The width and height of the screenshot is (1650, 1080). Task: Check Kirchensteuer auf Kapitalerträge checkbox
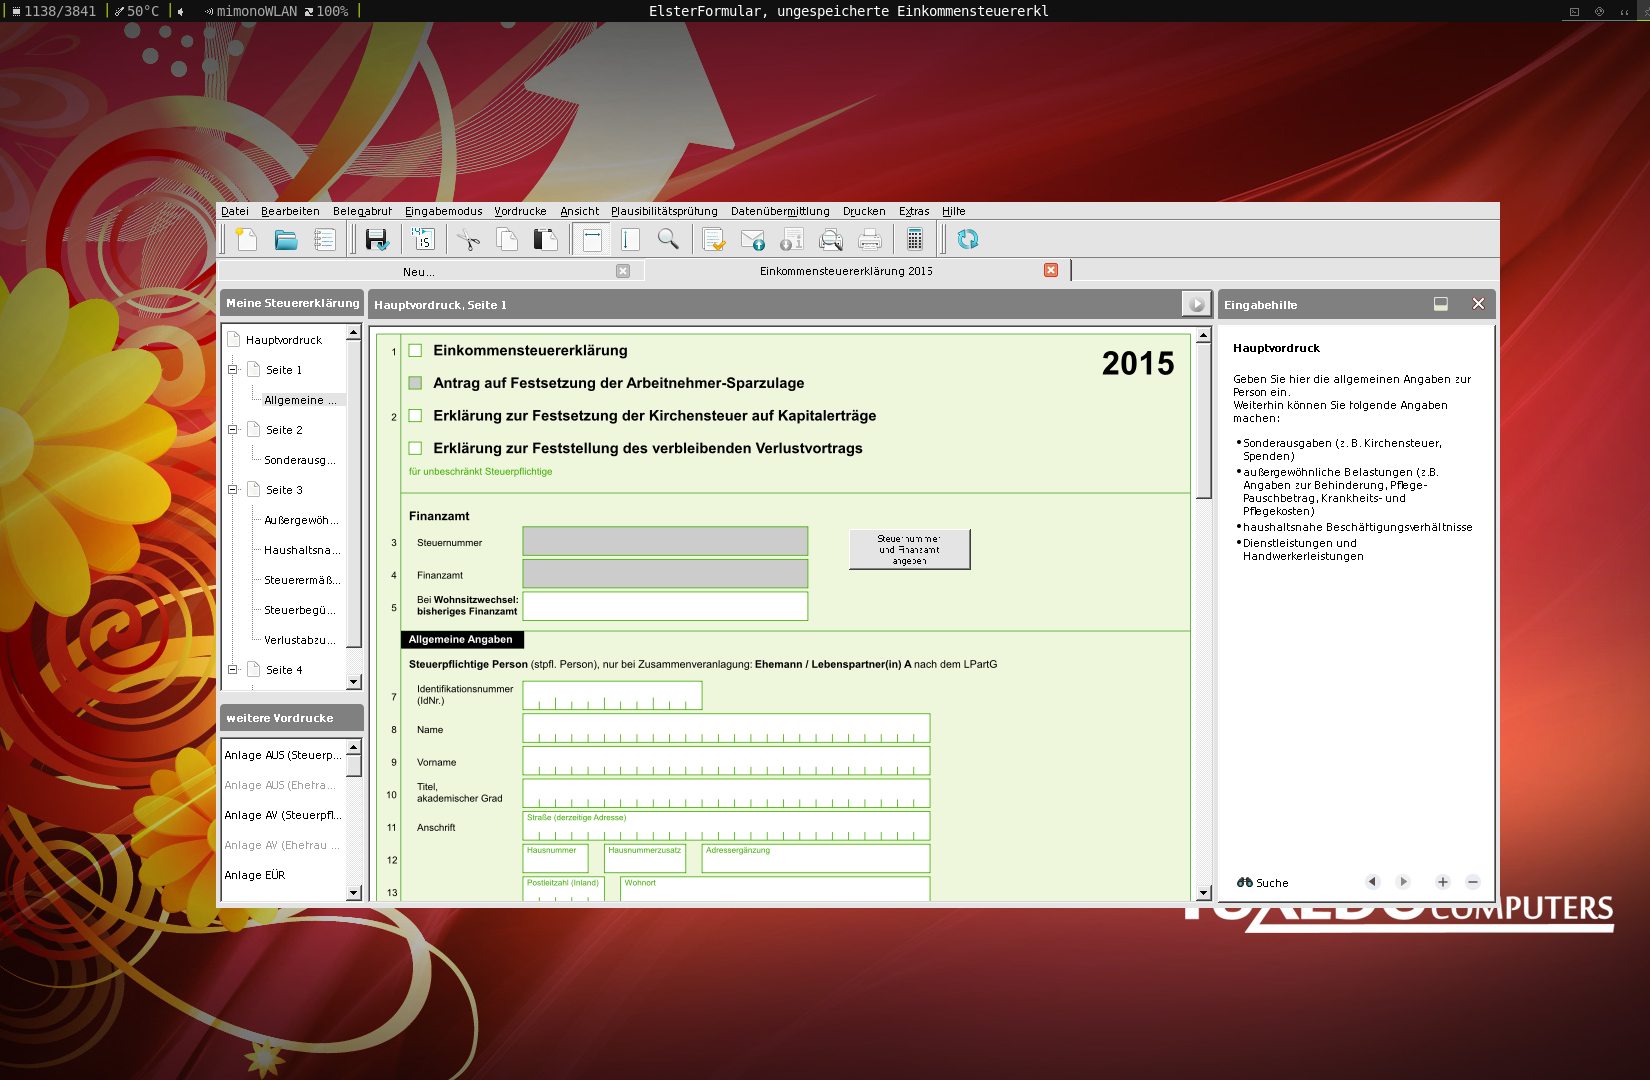pyautogui.click(x=415, y=416)
